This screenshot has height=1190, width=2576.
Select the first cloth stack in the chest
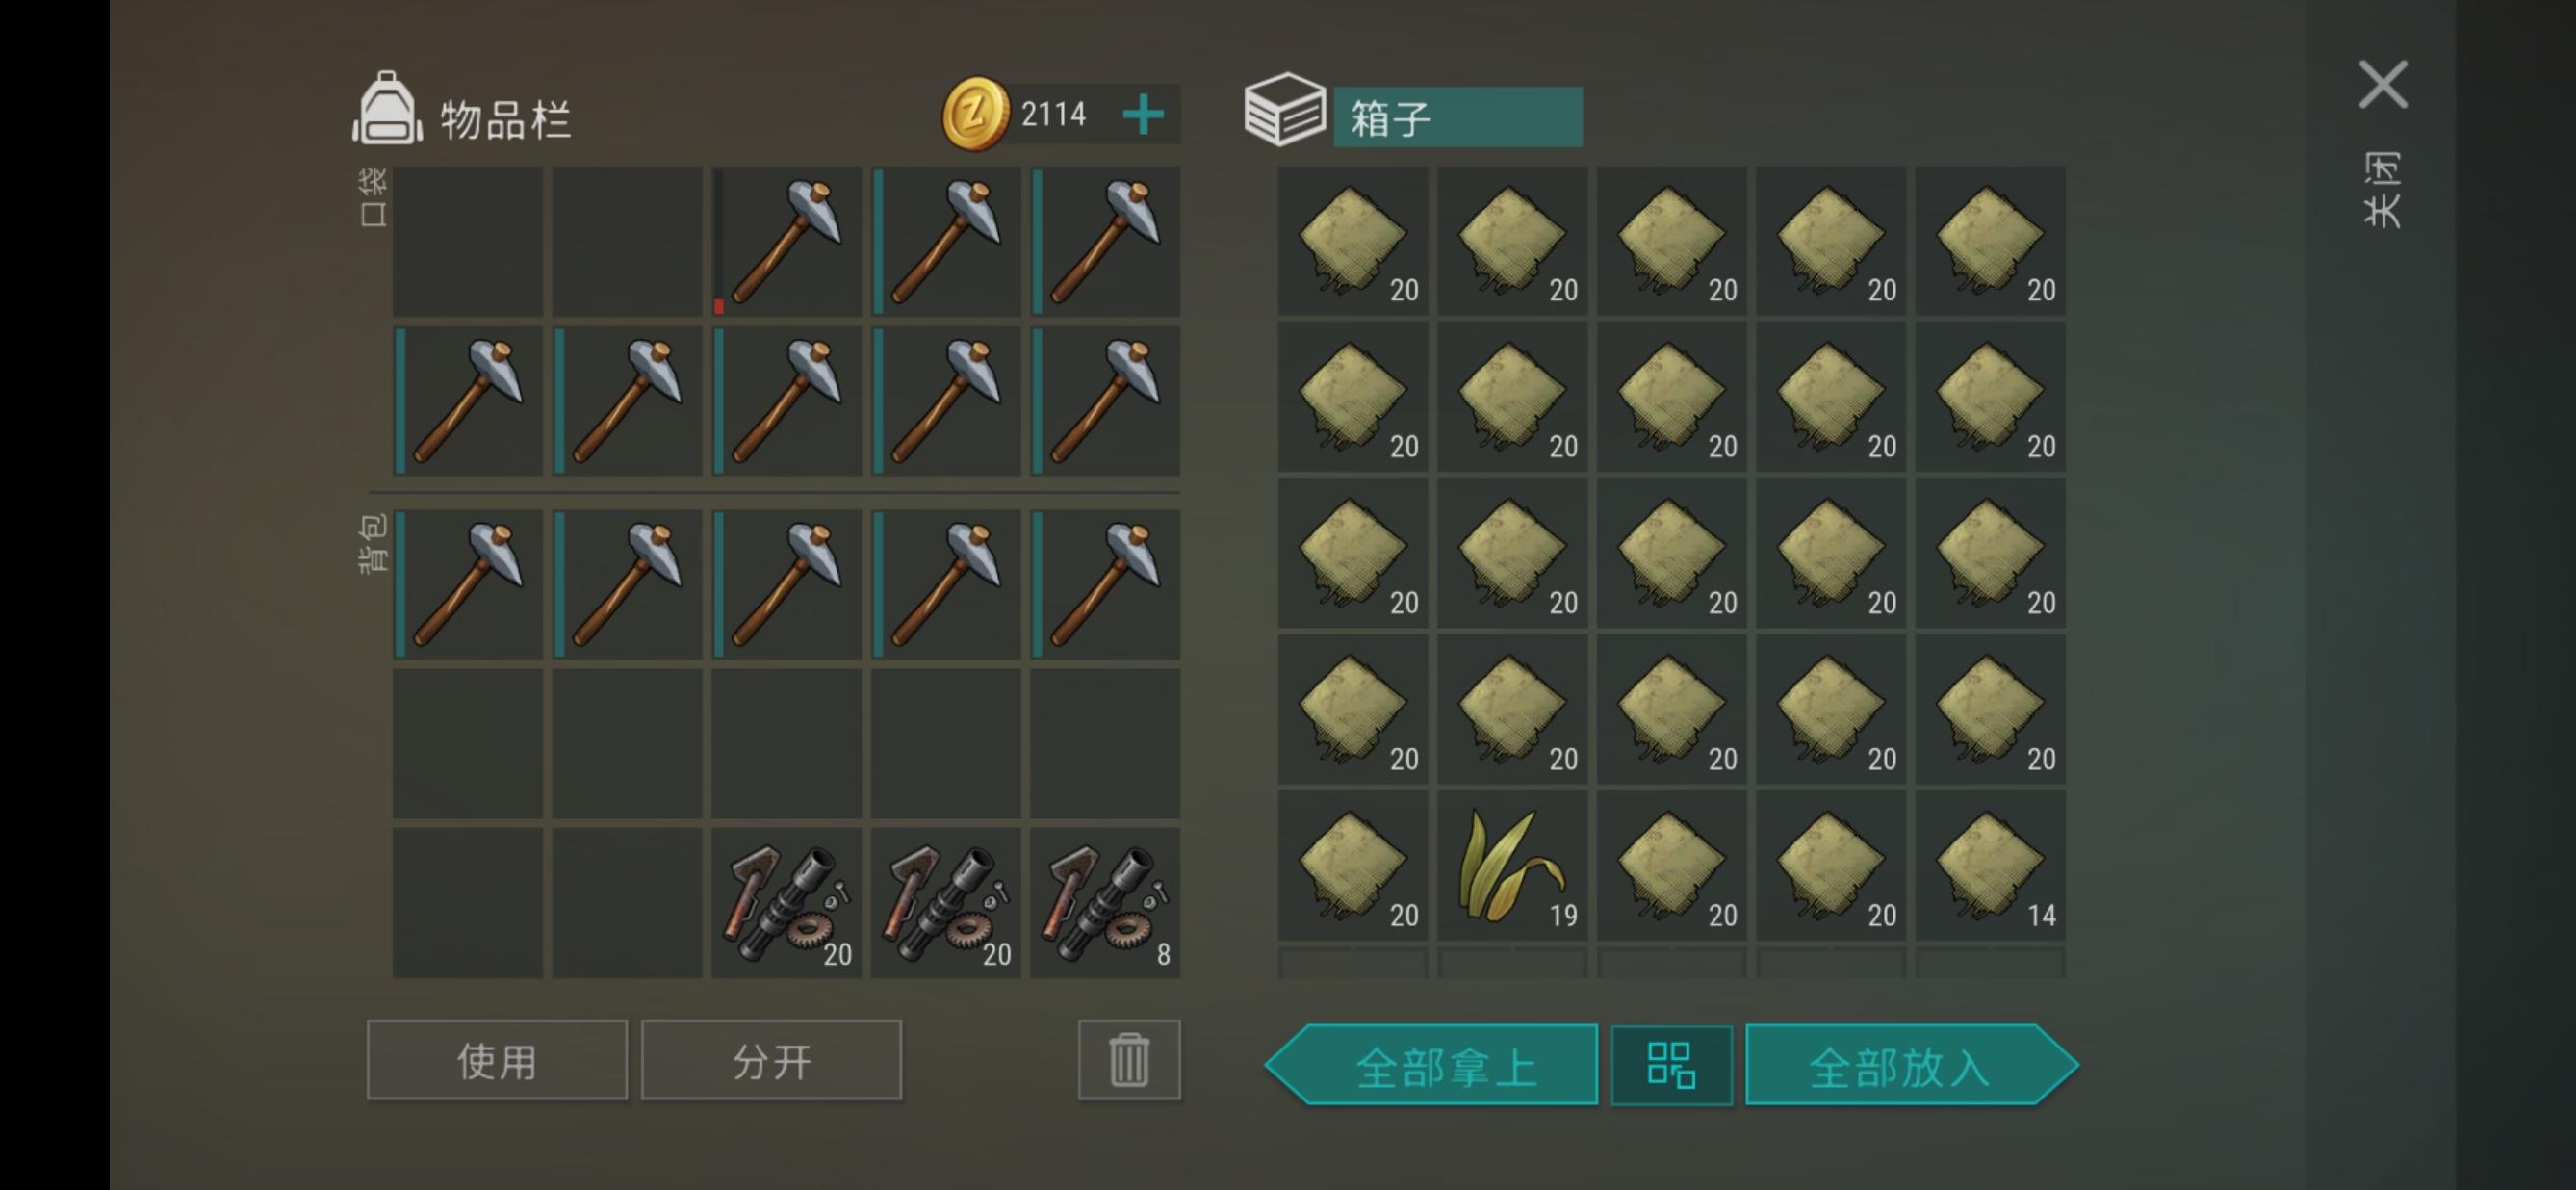1353,242
